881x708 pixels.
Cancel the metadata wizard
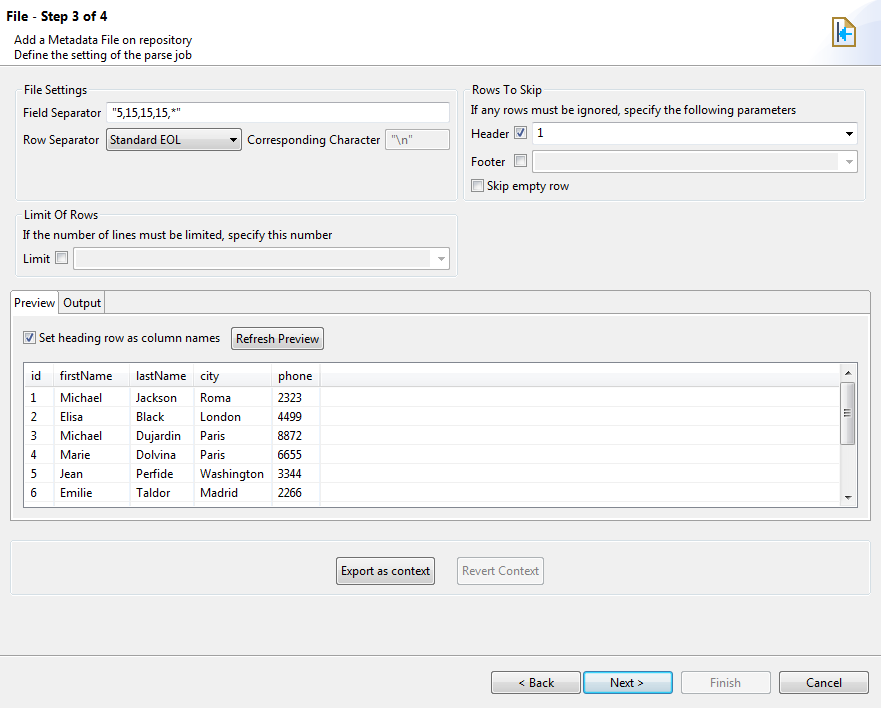tap(823, 682)
